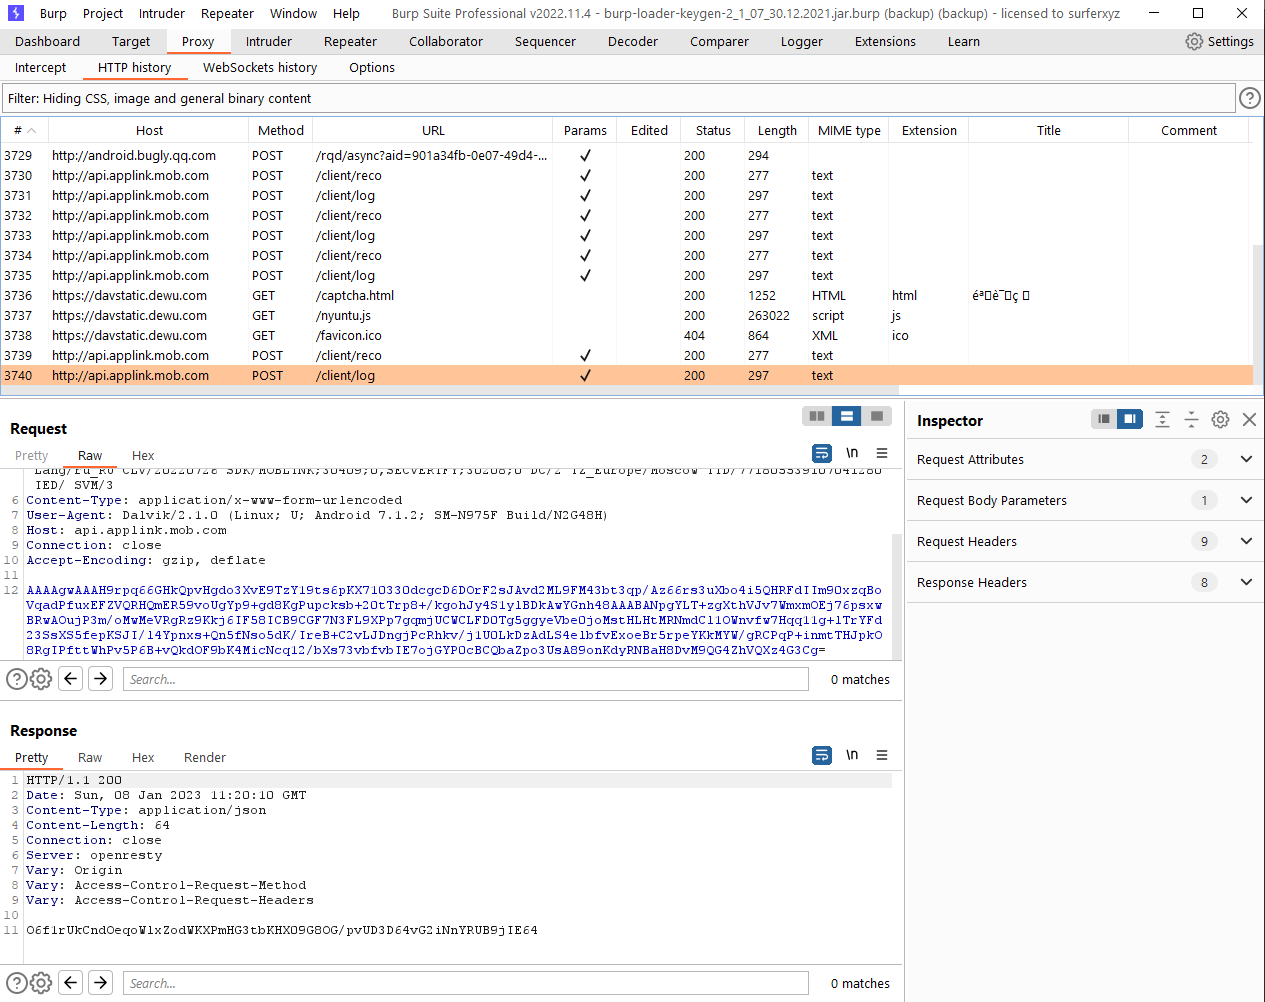Select history row 3738 /favicon.ico
Image resolution: width=1265 pixels, height=1002 pixels.
click(627, 335)
